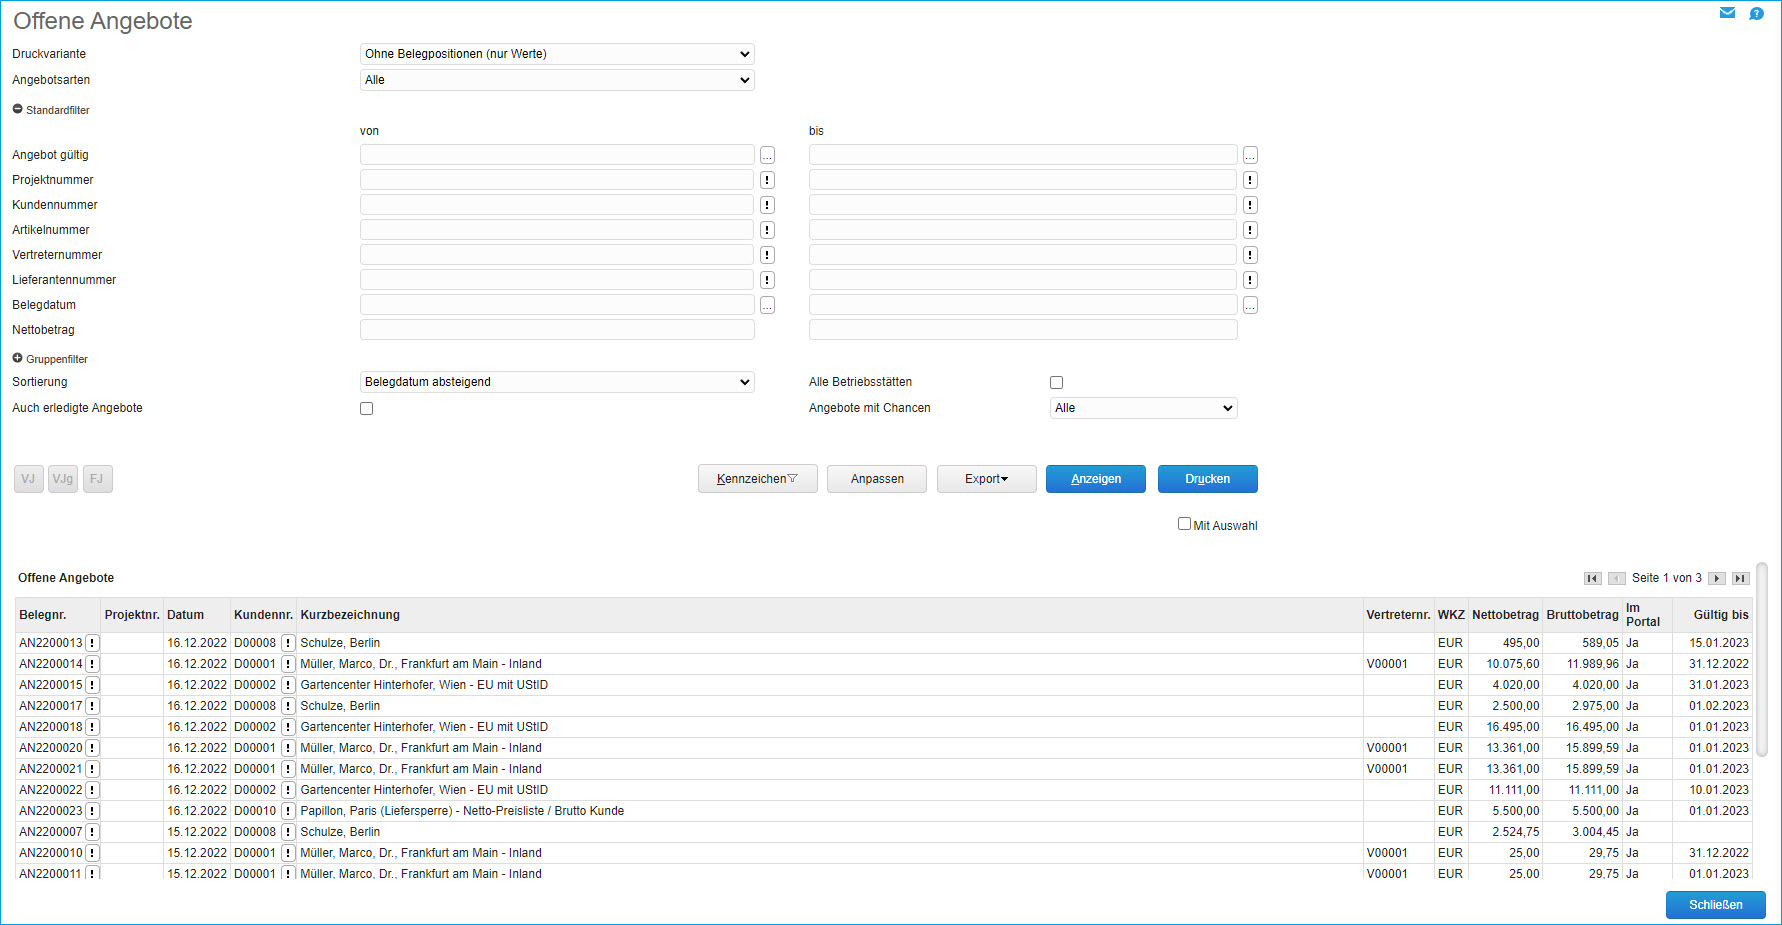The width and height of the screenshot is (1782, 925).
Task: Collapse the Standardfilter section
Action: [x=17, y=109]
